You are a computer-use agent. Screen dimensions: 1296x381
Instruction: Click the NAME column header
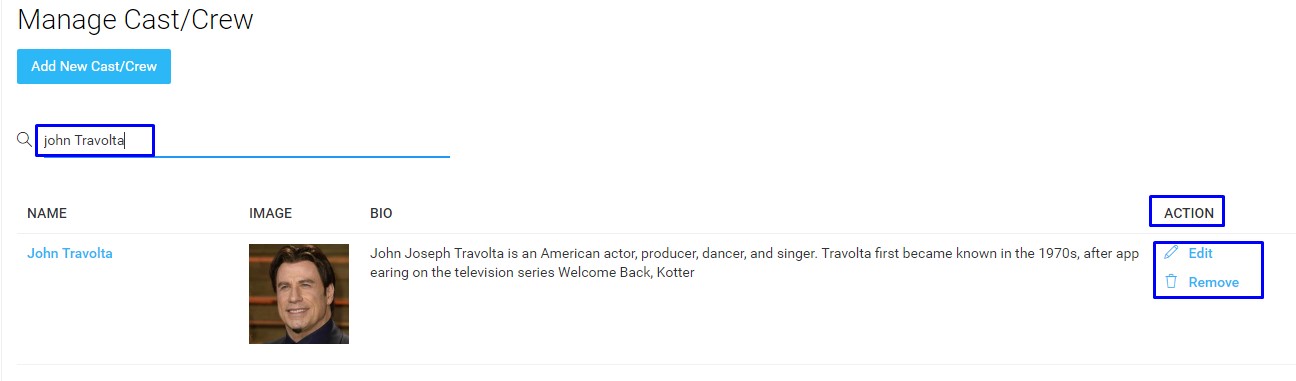[47, 213]
